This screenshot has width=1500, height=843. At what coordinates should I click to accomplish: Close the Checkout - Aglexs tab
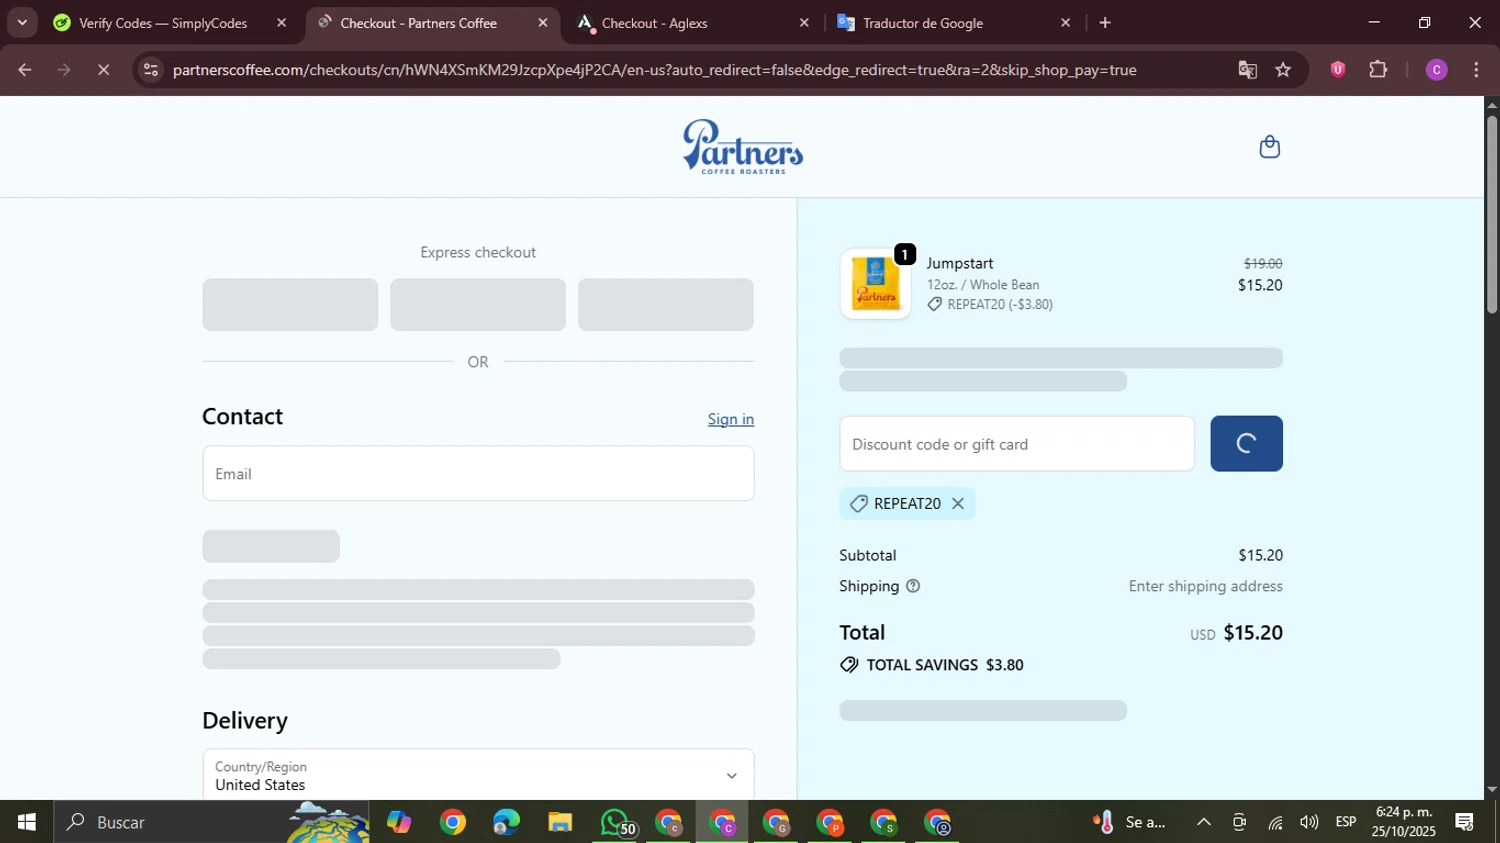pyautogui.click(x=804, y=23)
